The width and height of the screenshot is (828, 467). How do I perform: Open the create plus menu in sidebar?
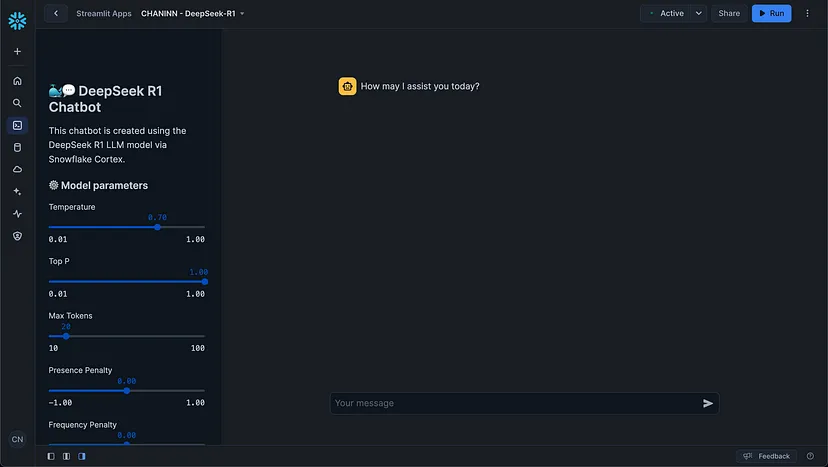[17, 51]
